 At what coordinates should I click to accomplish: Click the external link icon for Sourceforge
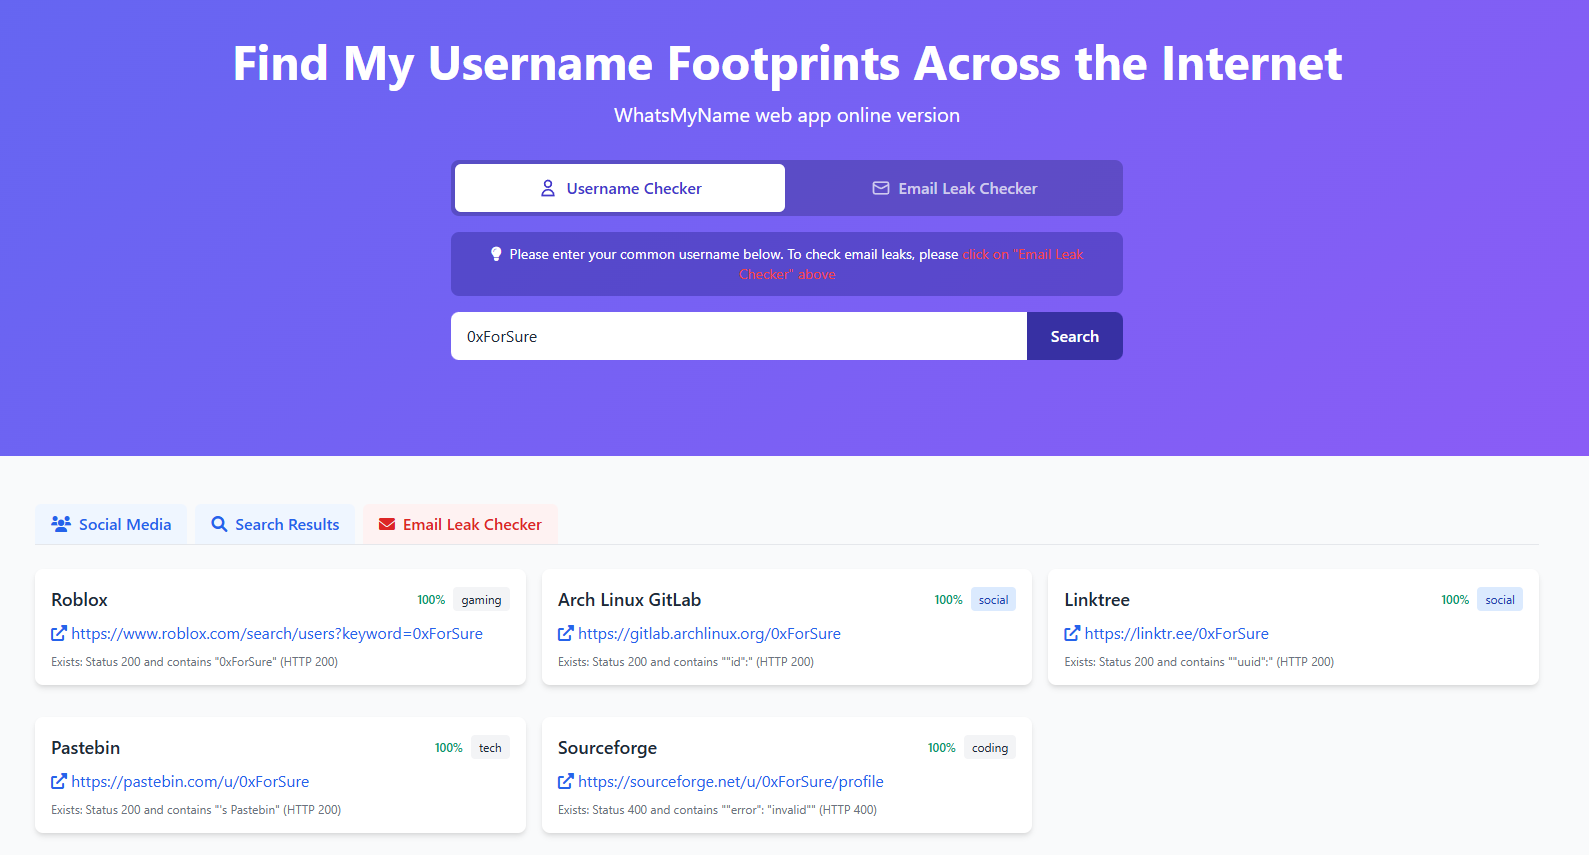(x=566, y=781)
